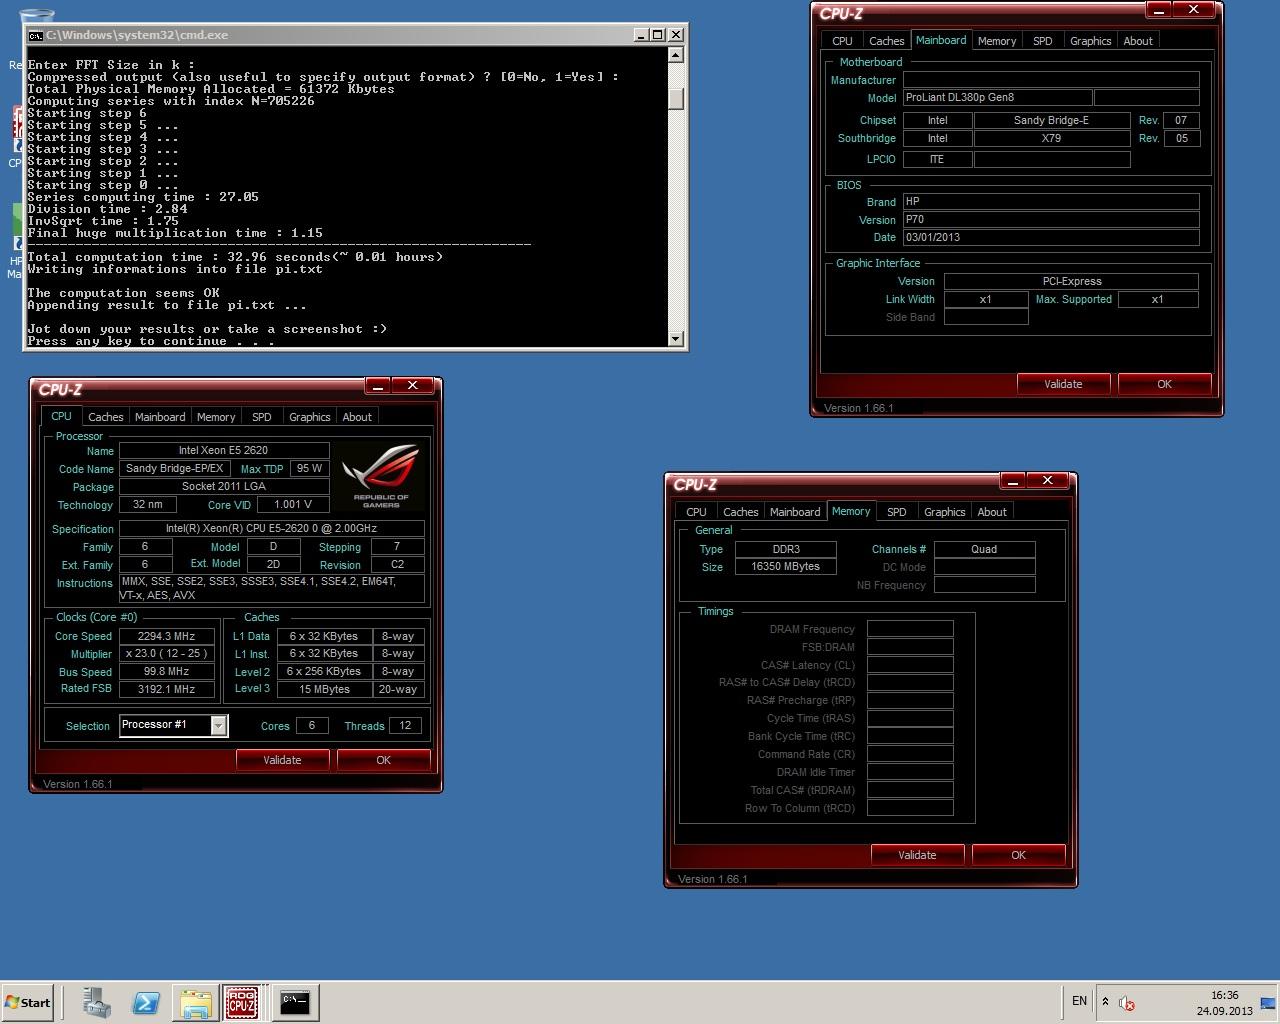Open Windows Explorer folder taskbar icon
This screenshot has height=1024, width=1280.
(x=196, y=1002)
